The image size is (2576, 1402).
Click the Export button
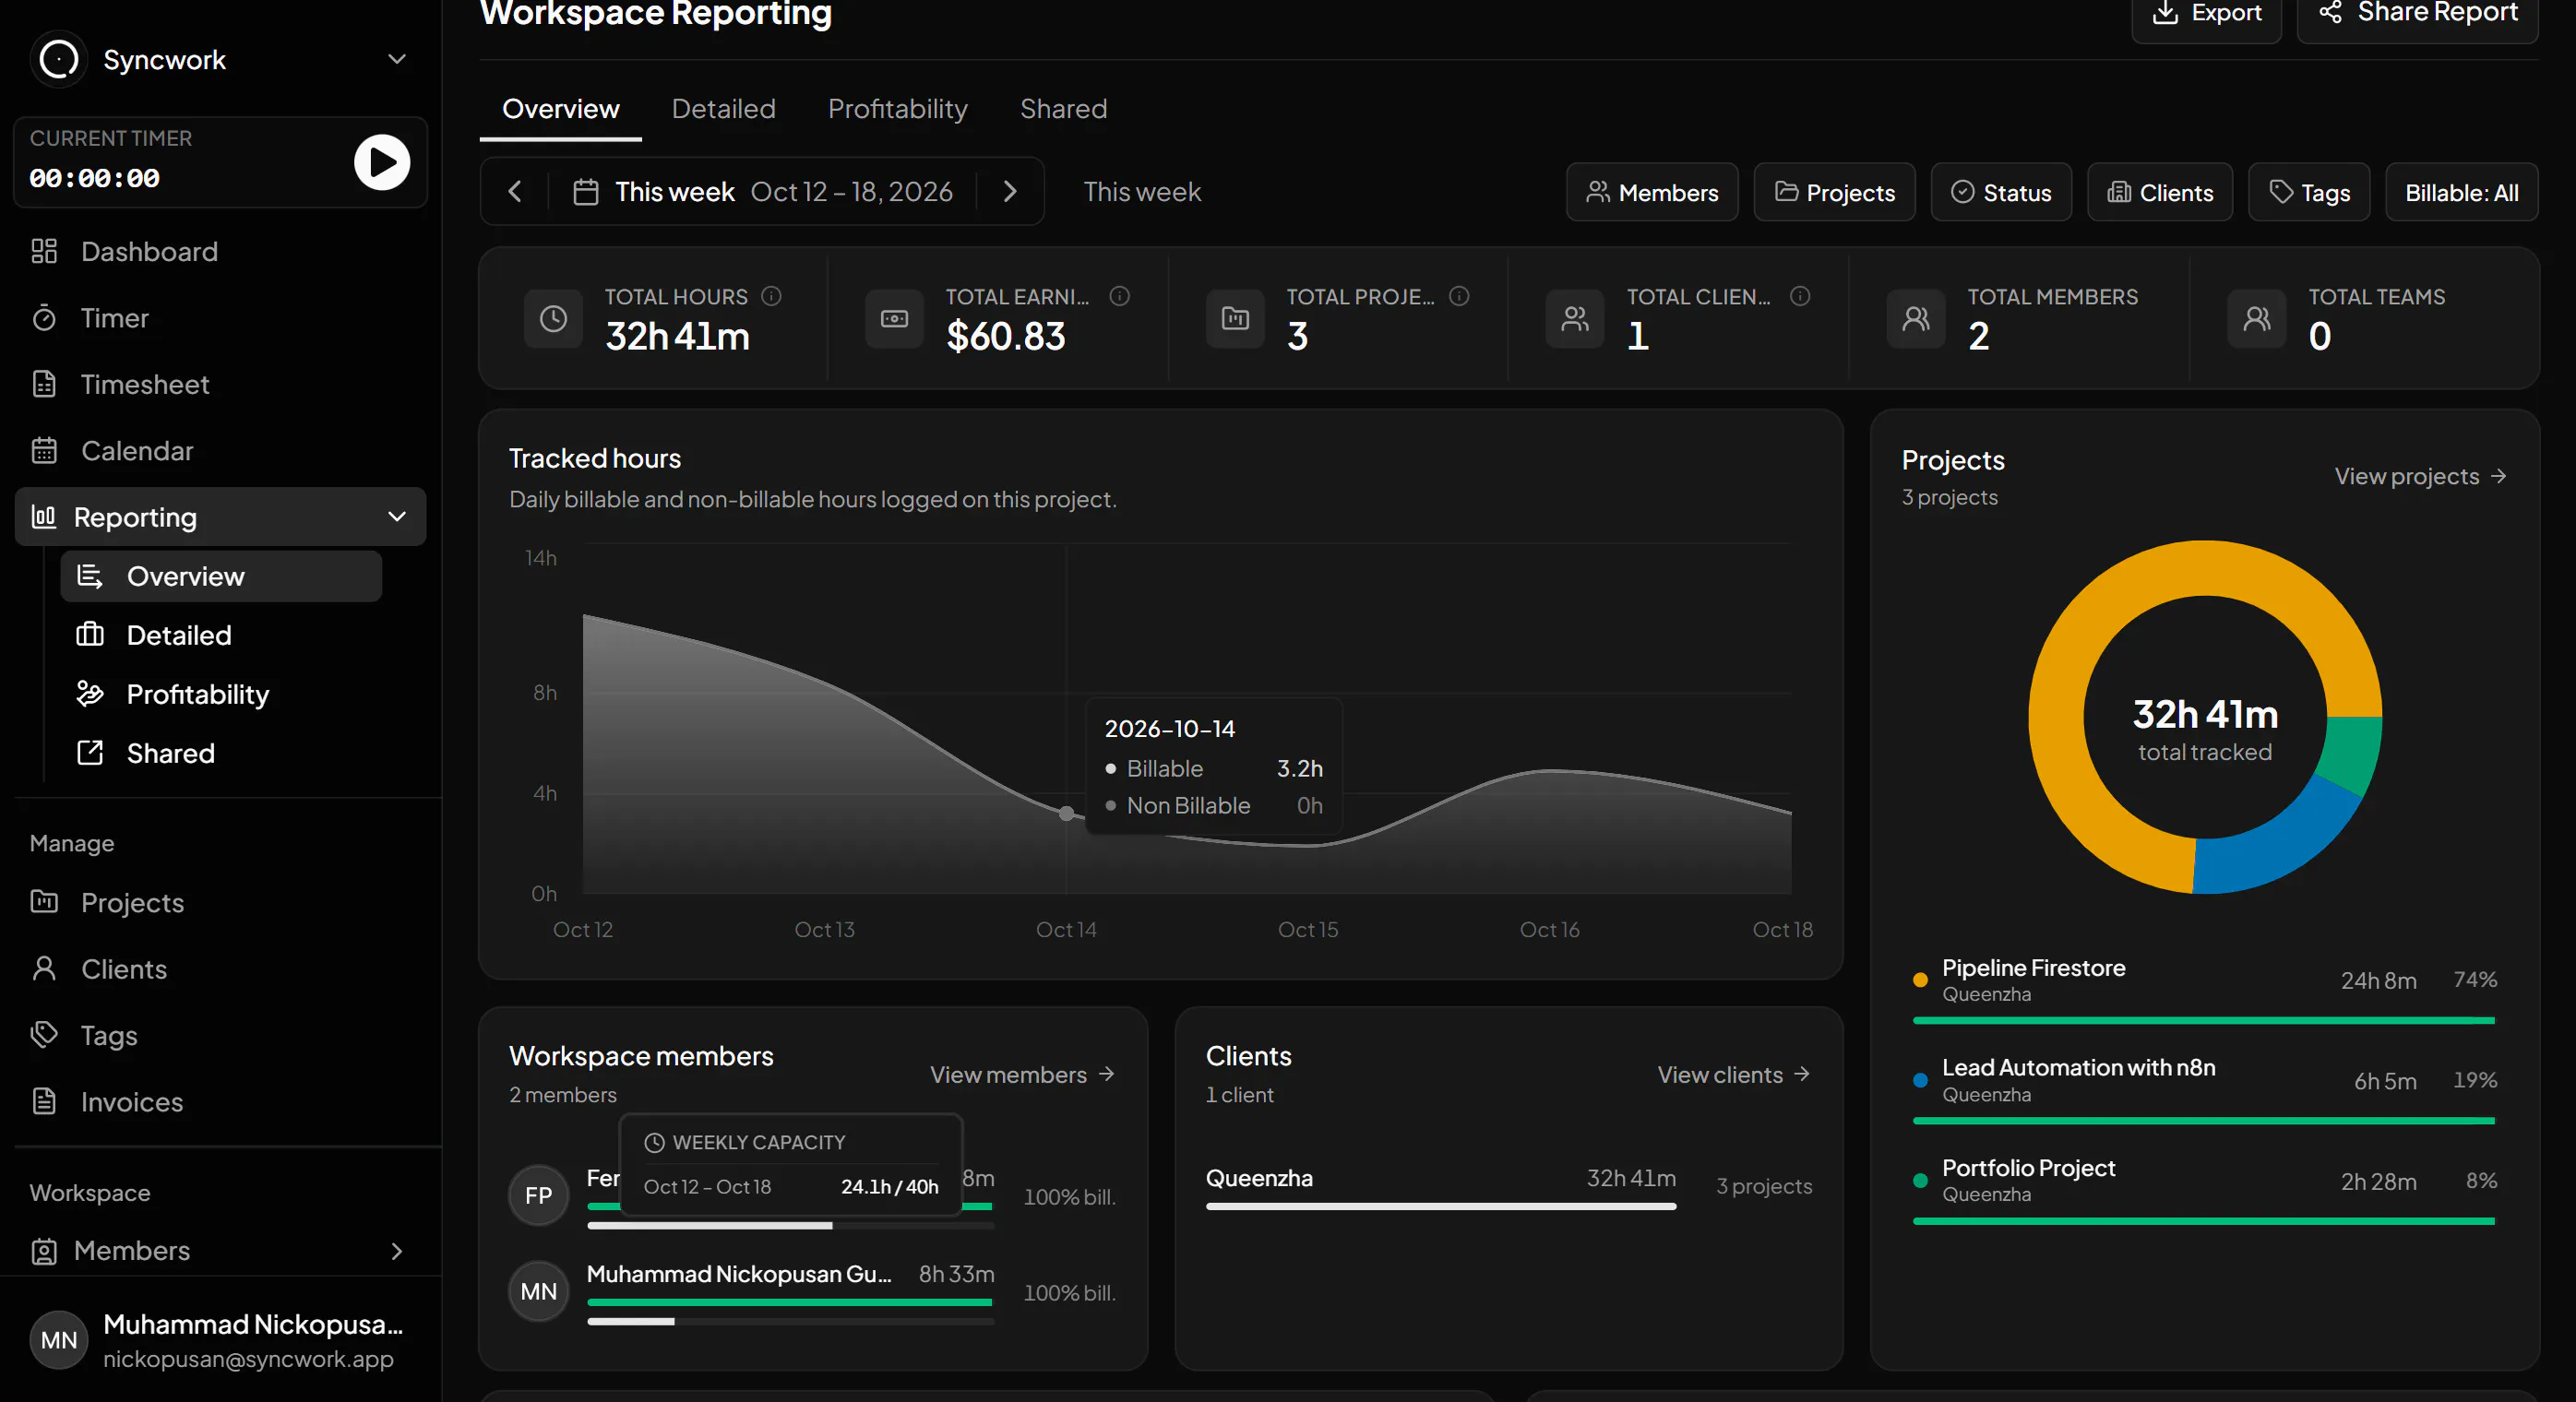point(2206,14)
